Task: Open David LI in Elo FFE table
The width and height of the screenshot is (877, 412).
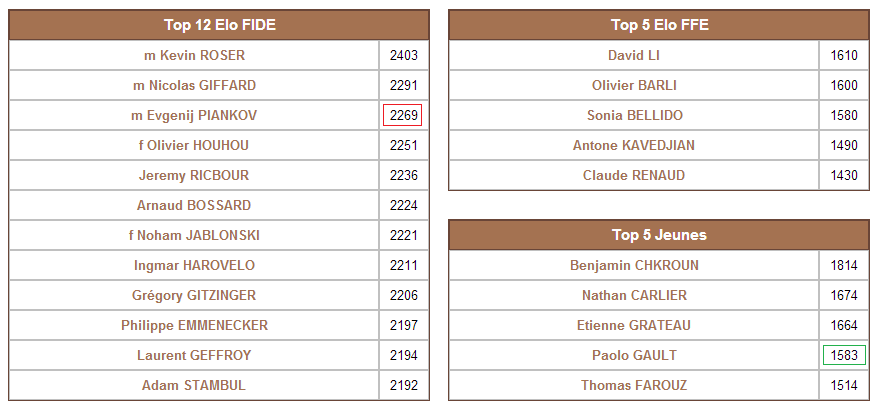Action: [x=634, y=56]
